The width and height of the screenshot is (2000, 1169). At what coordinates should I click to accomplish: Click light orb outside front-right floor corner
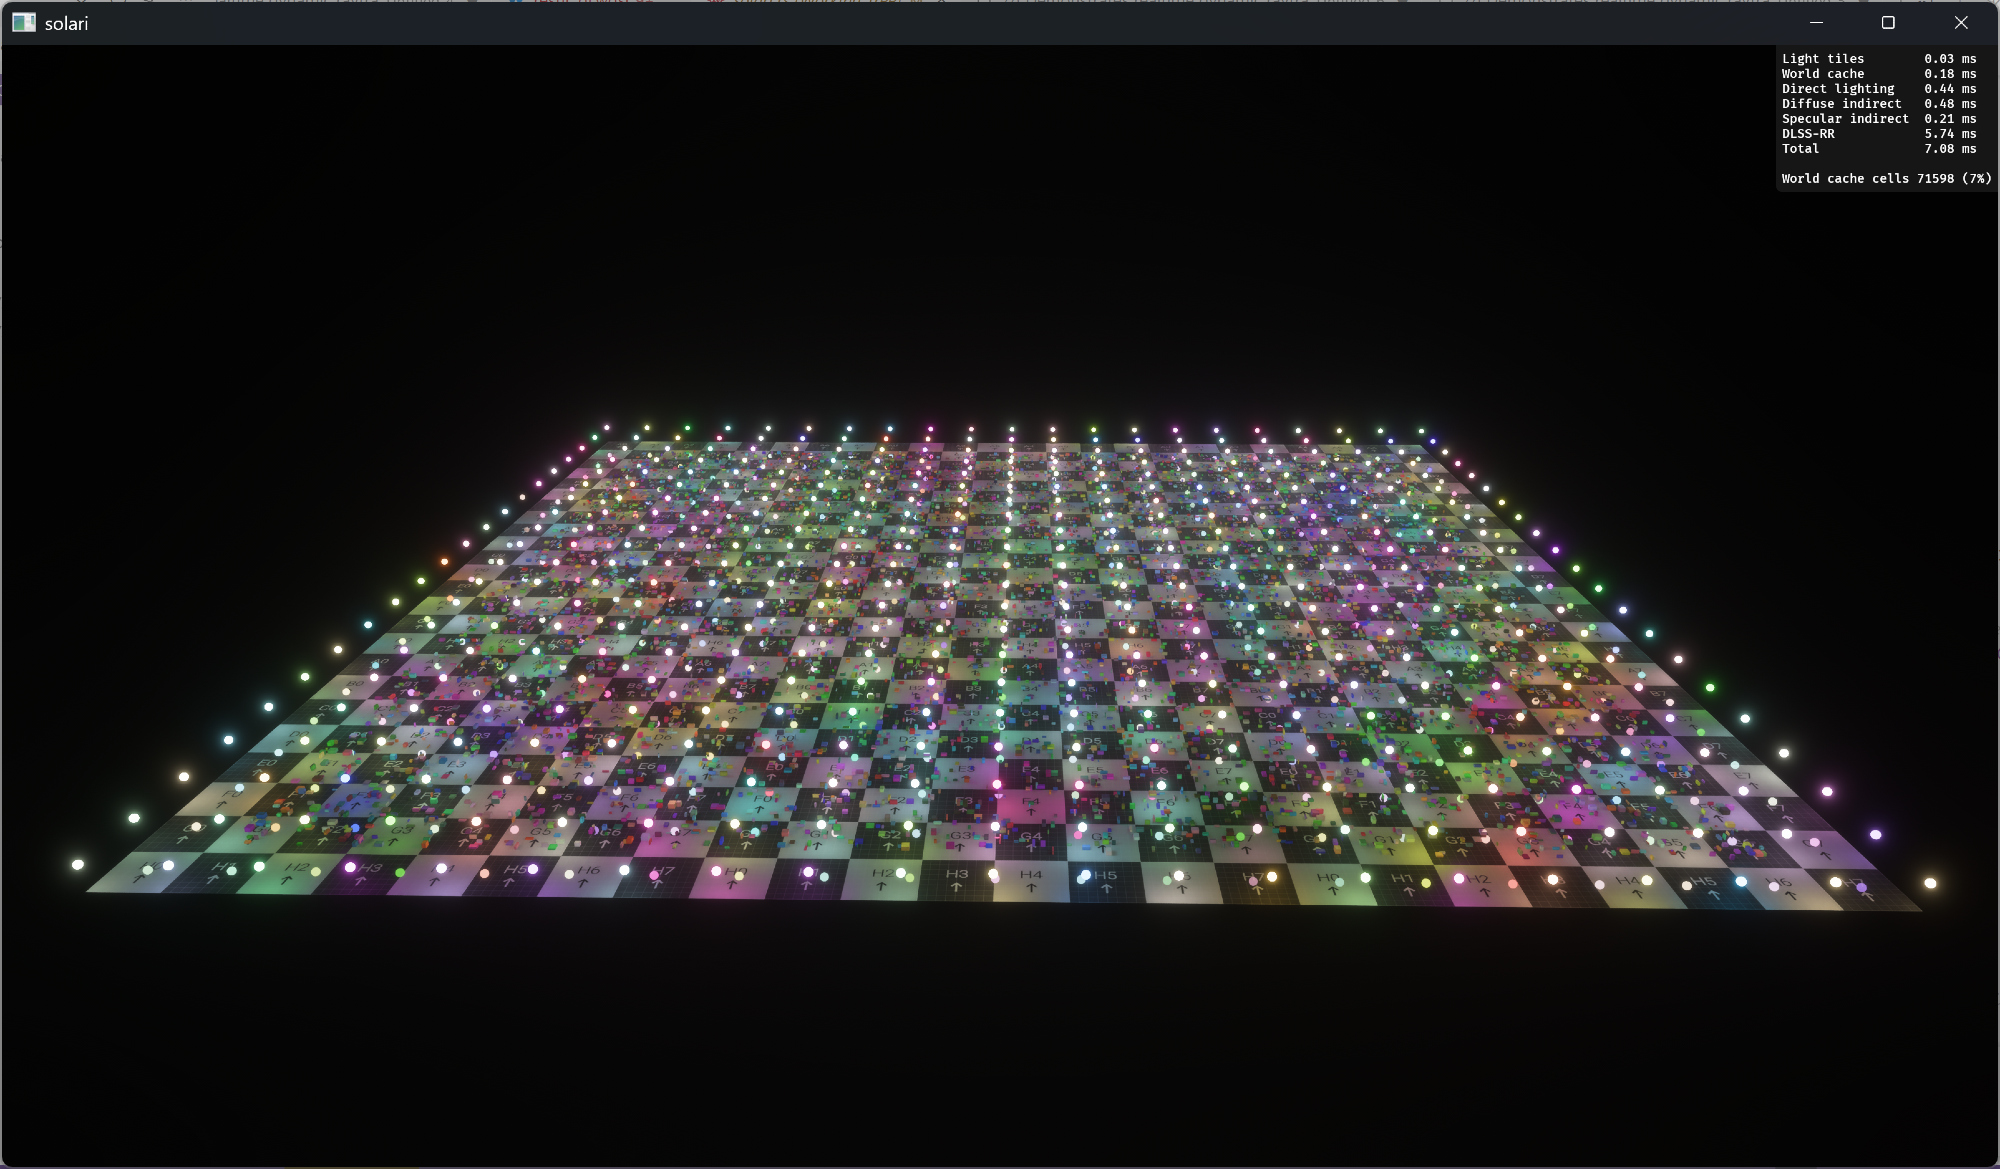[x=1930, y=883]
